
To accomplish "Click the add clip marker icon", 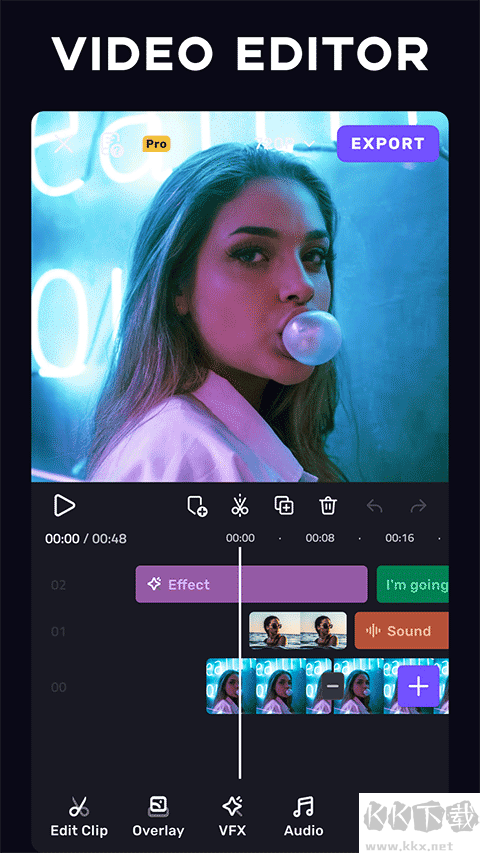I will point(197,506).
